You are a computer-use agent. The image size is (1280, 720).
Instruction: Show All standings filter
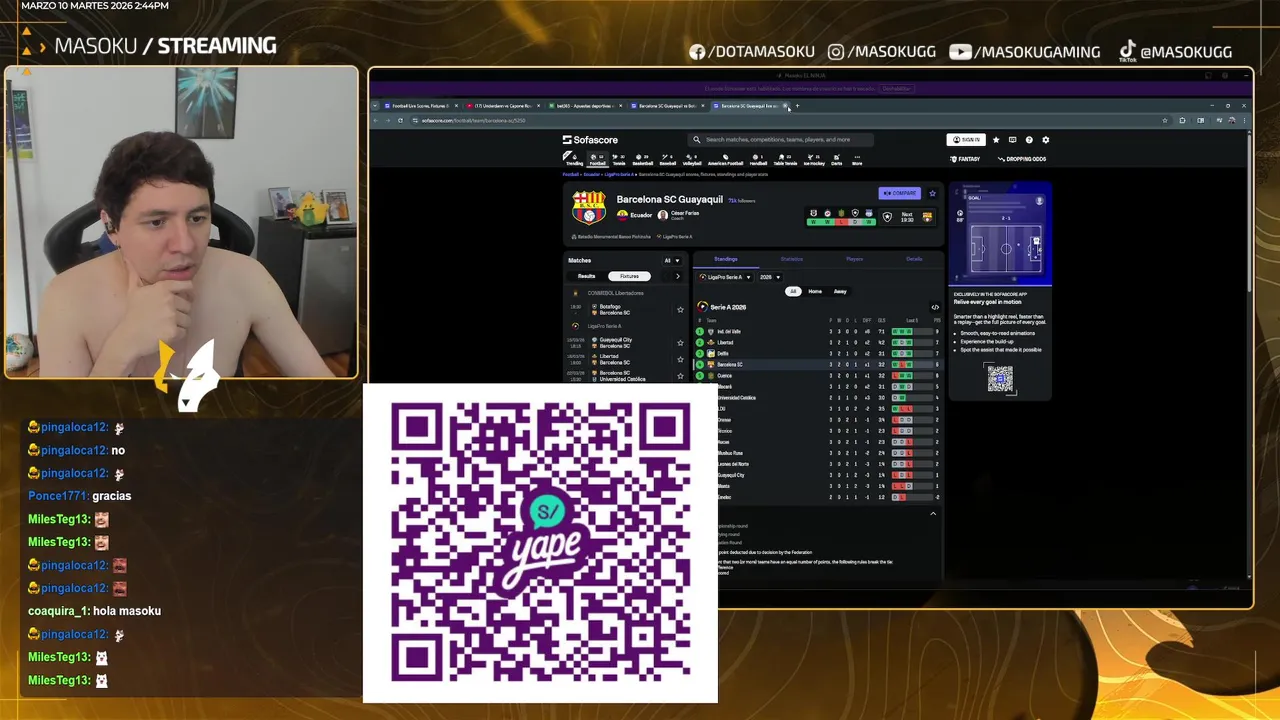(x=793, y=291)
